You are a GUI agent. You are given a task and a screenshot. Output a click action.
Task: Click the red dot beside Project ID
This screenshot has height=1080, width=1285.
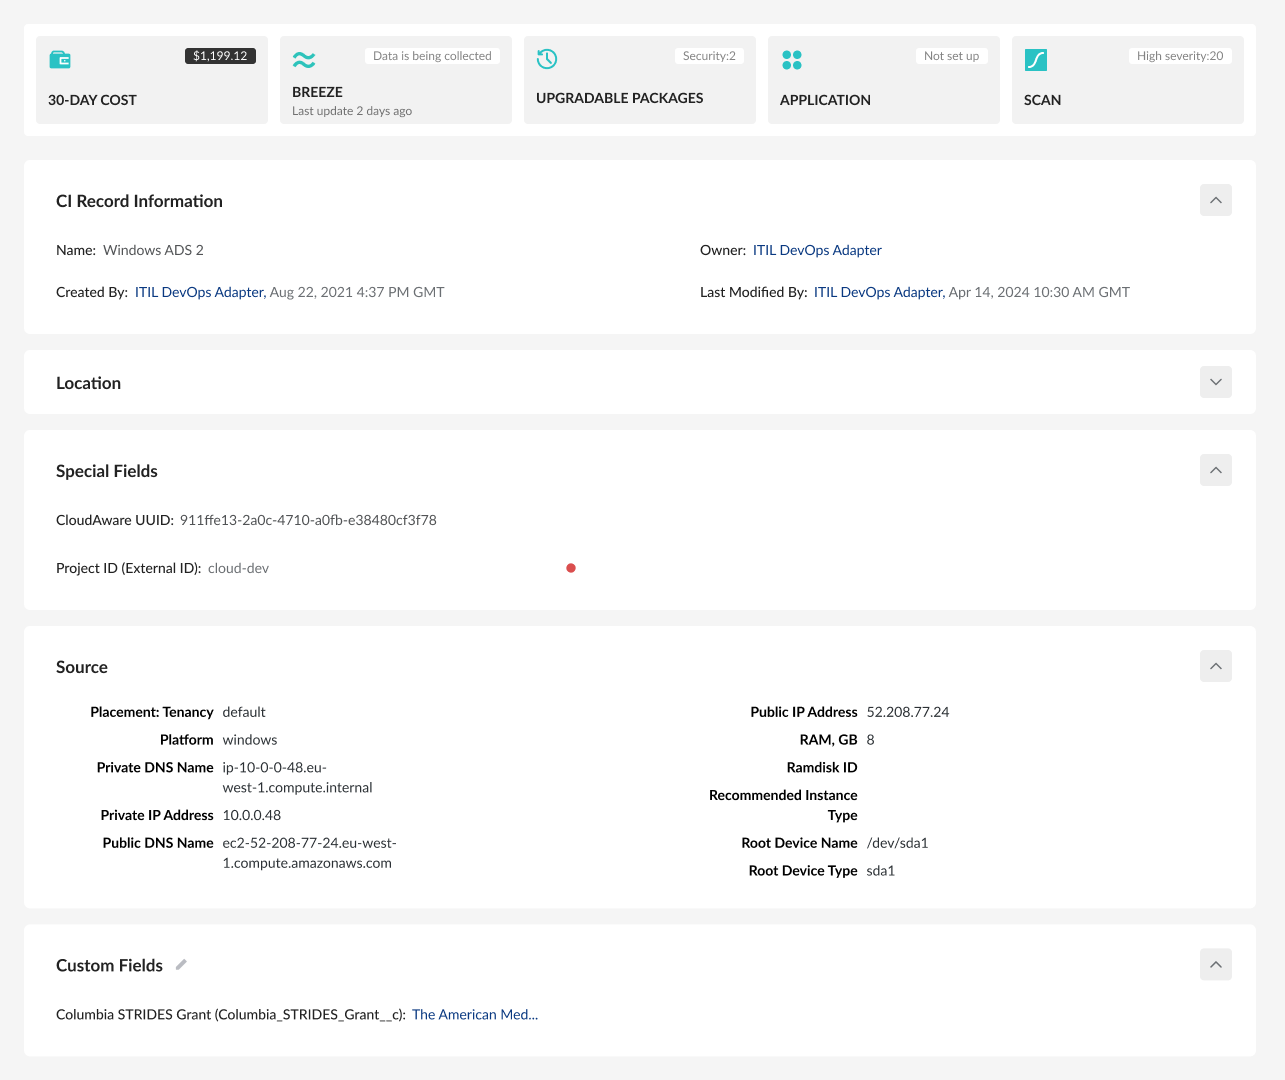click(571, 568)
